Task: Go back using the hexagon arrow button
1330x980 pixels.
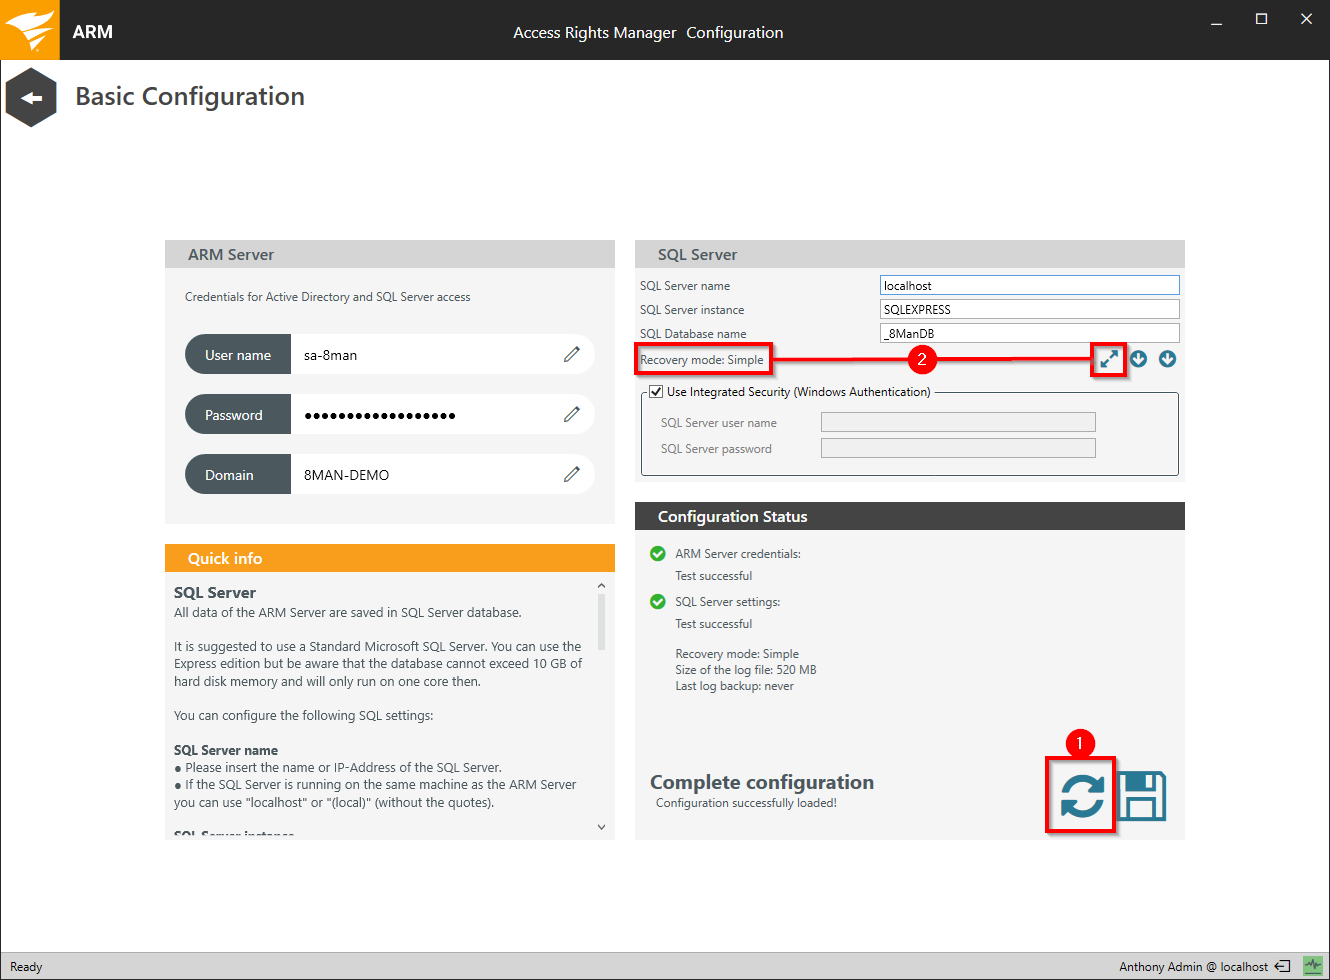Action: tap(31, 97)
